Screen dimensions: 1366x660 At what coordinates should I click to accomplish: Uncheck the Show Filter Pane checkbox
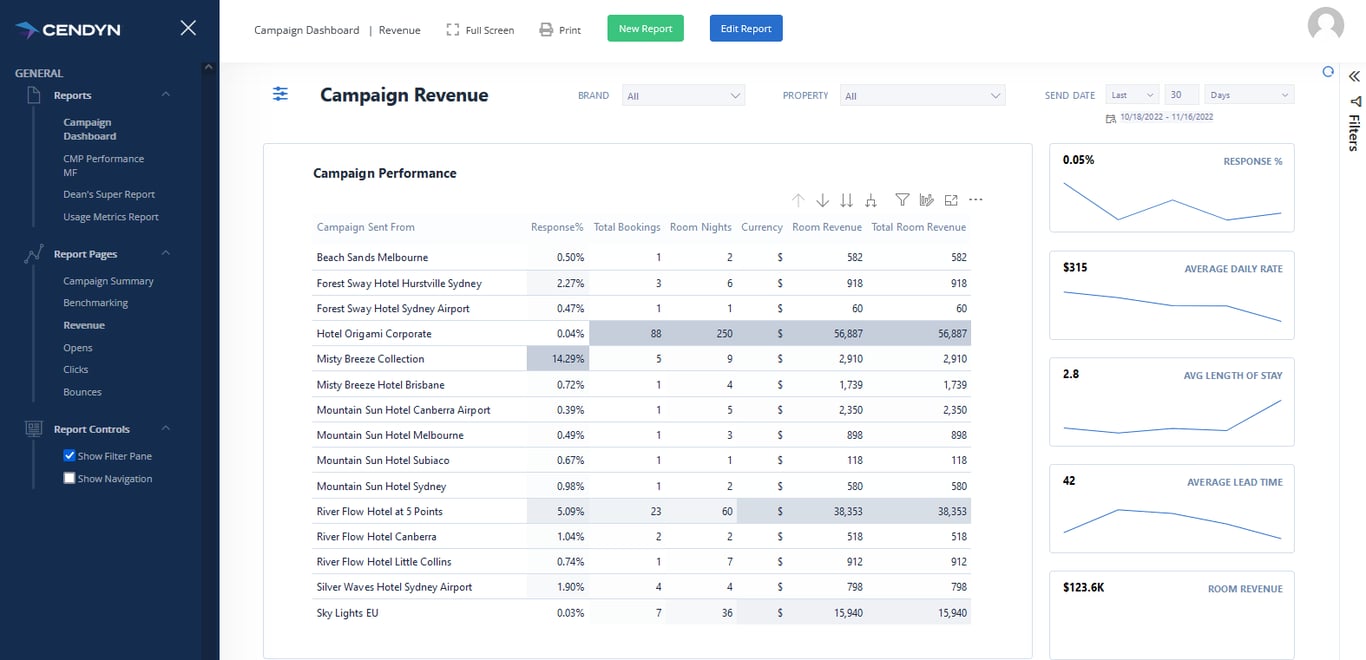(69, 456)
